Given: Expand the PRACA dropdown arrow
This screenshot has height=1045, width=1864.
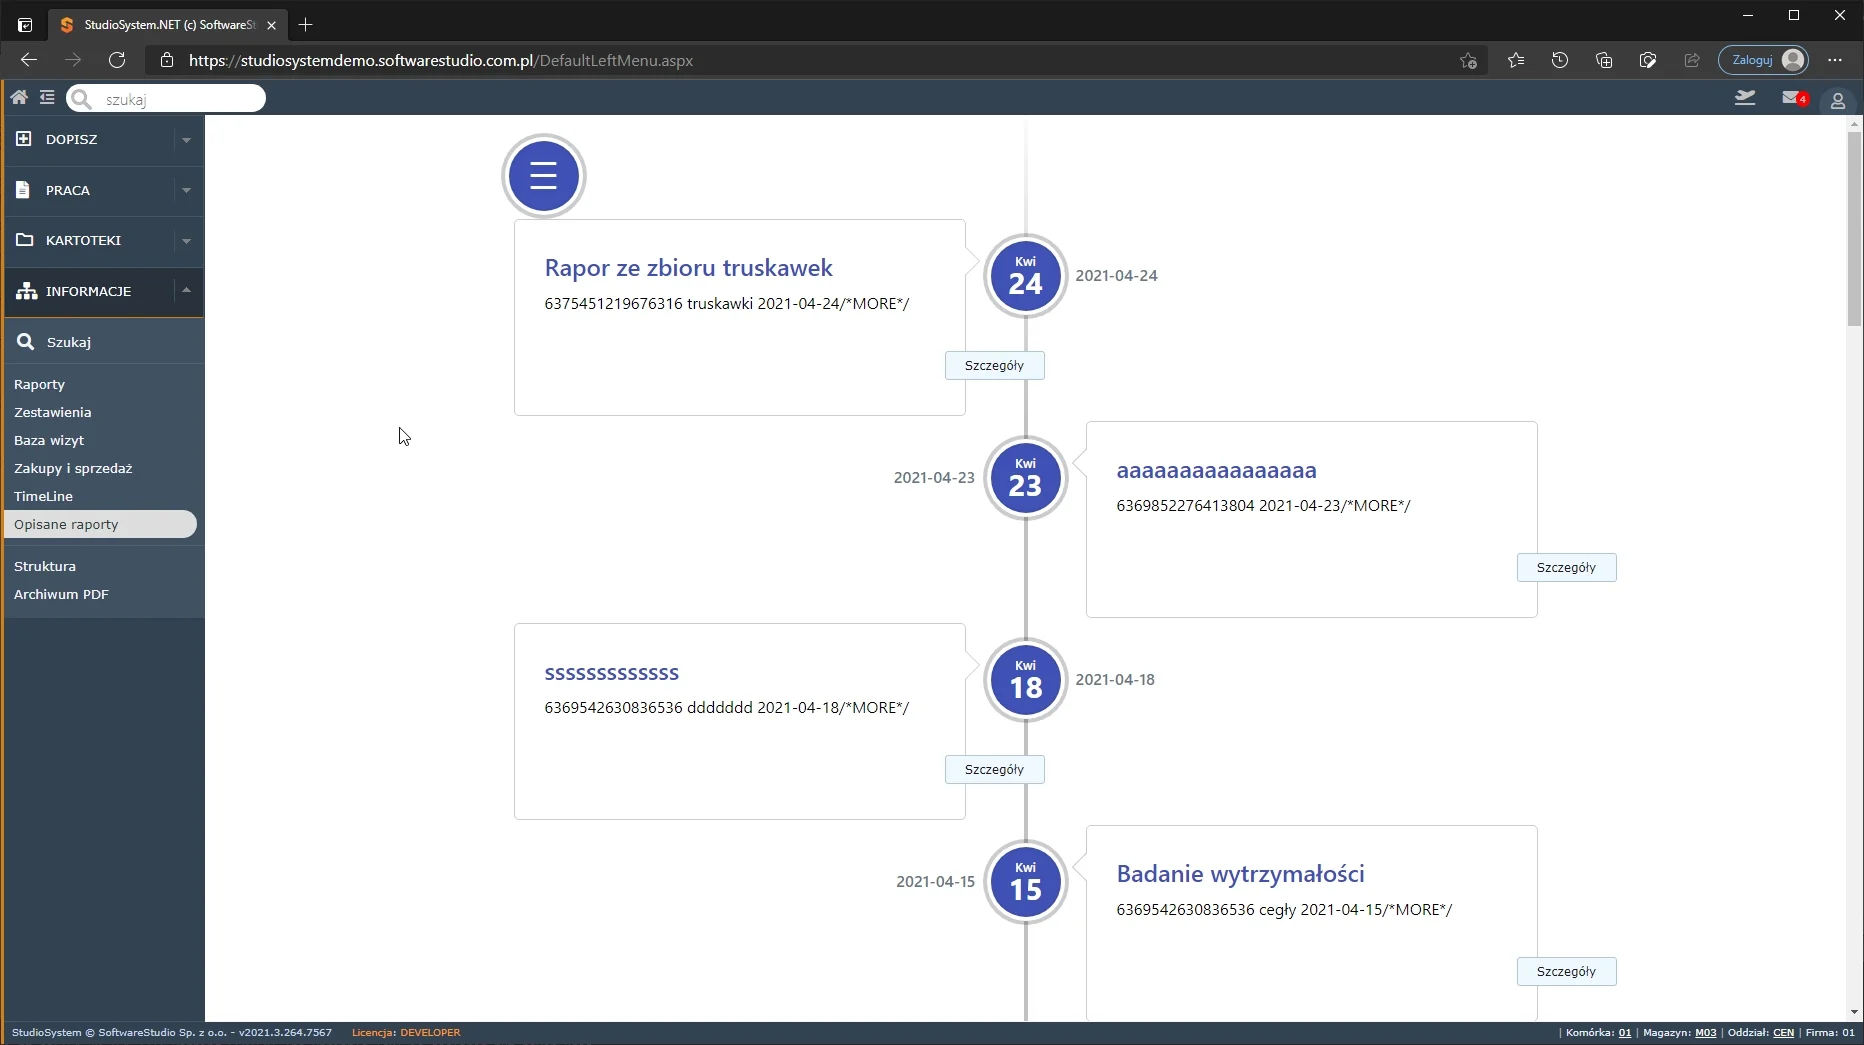Looking at the screenshot, I should [186, 191].
